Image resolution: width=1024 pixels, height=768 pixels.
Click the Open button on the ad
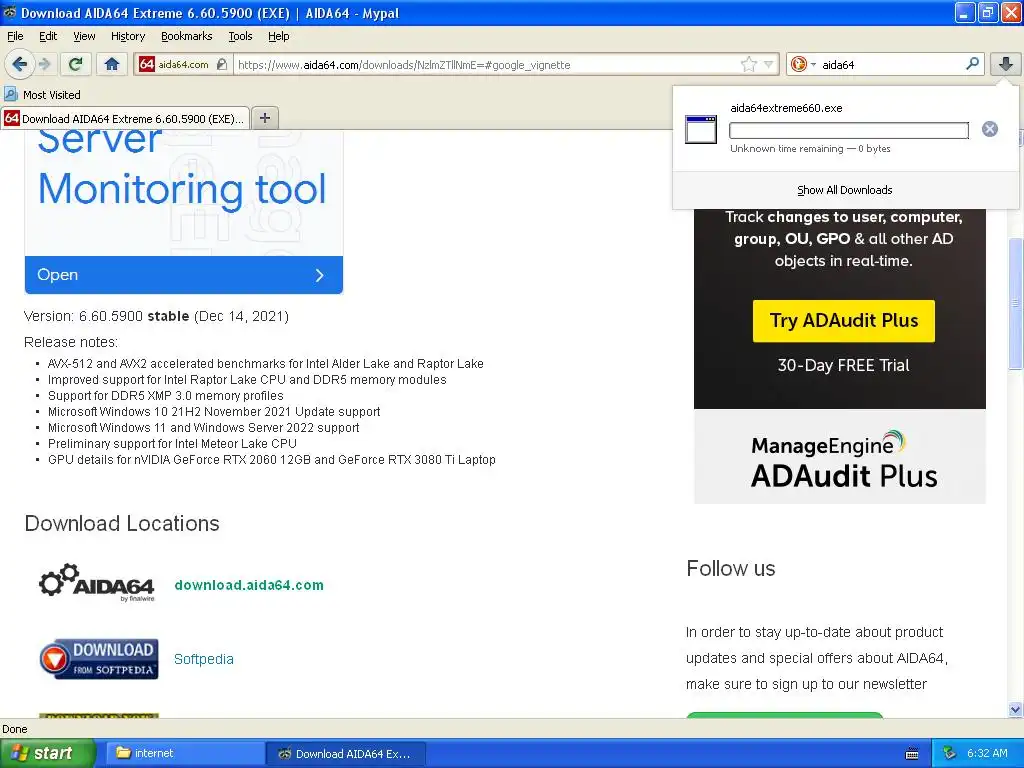click(x=184, y=275)
